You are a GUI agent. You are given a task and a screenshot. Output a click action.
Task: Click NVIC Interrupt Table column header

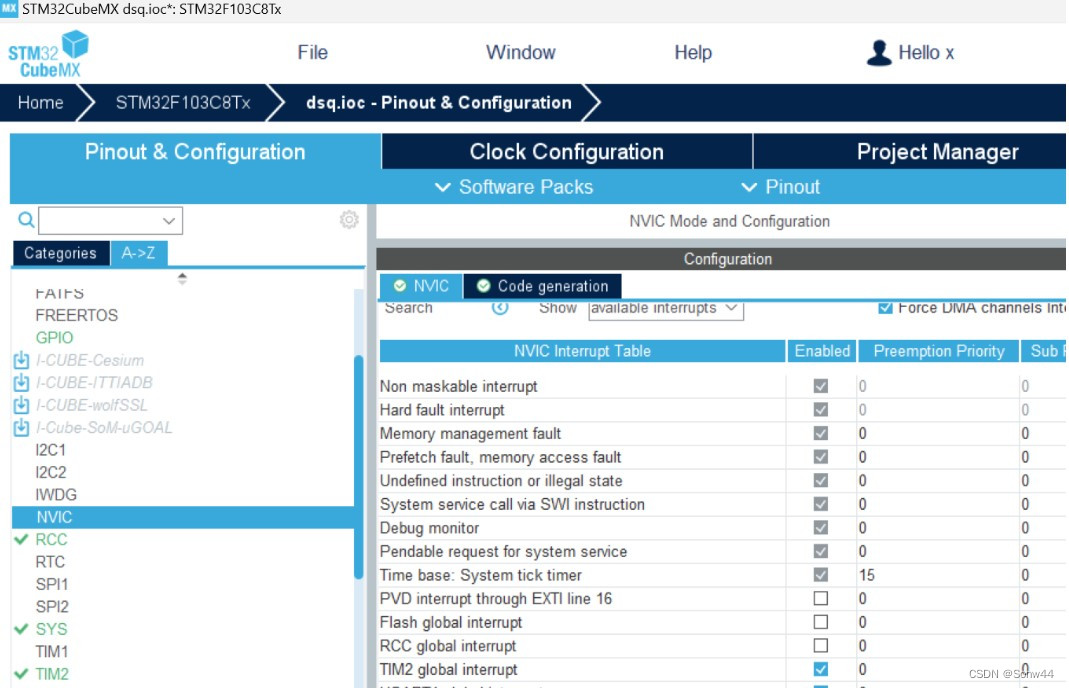point(582,350)
